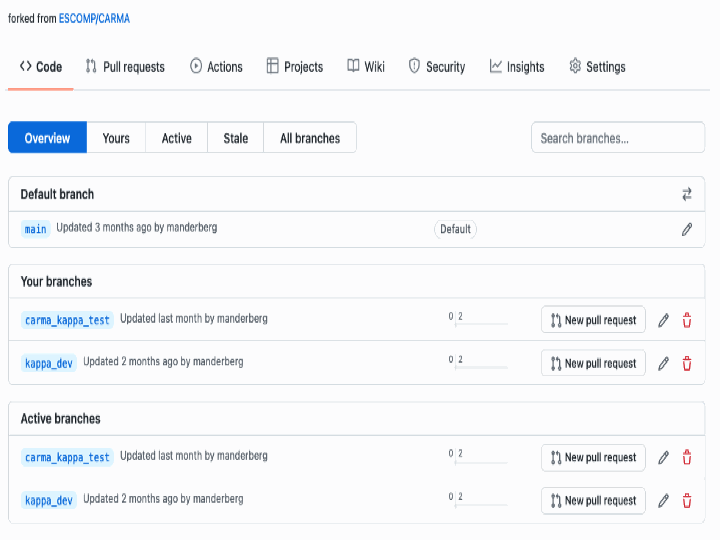Delete kappa_dev in Active branches with trash icon

[687, 500]
